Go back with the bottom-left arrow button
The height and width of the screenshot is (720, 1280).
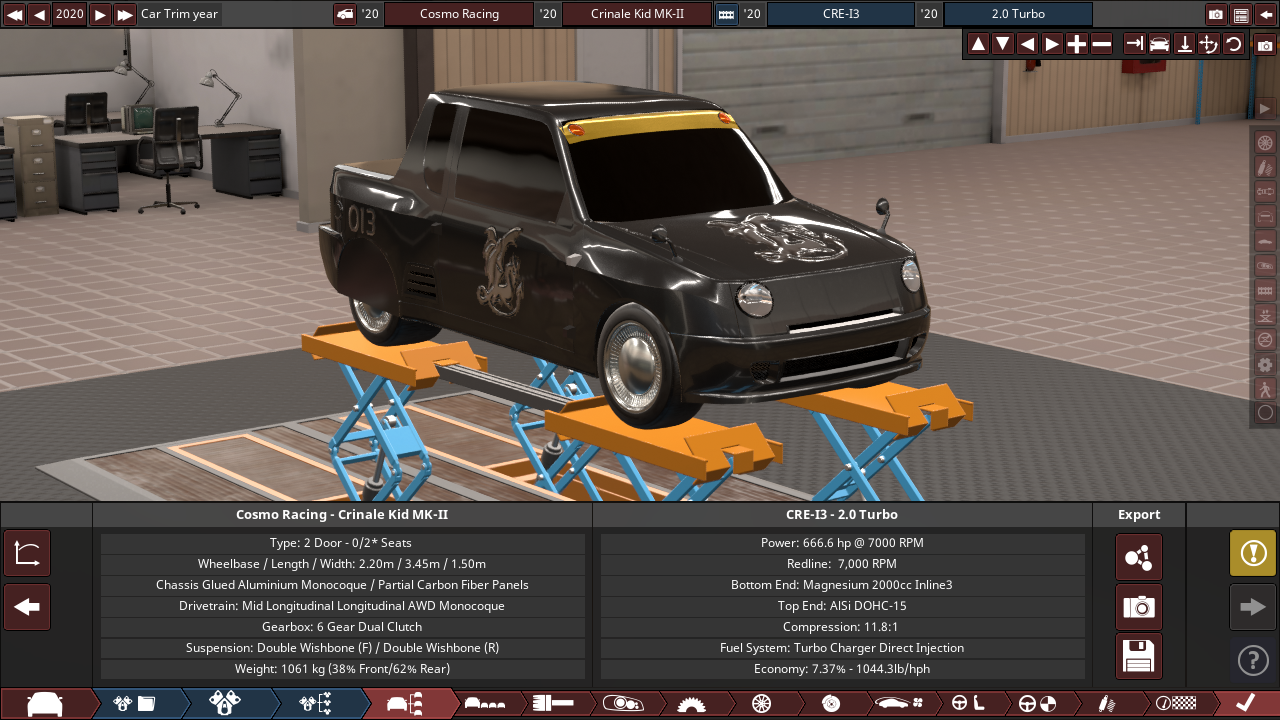pyautogui.click(x=27, y=607)
